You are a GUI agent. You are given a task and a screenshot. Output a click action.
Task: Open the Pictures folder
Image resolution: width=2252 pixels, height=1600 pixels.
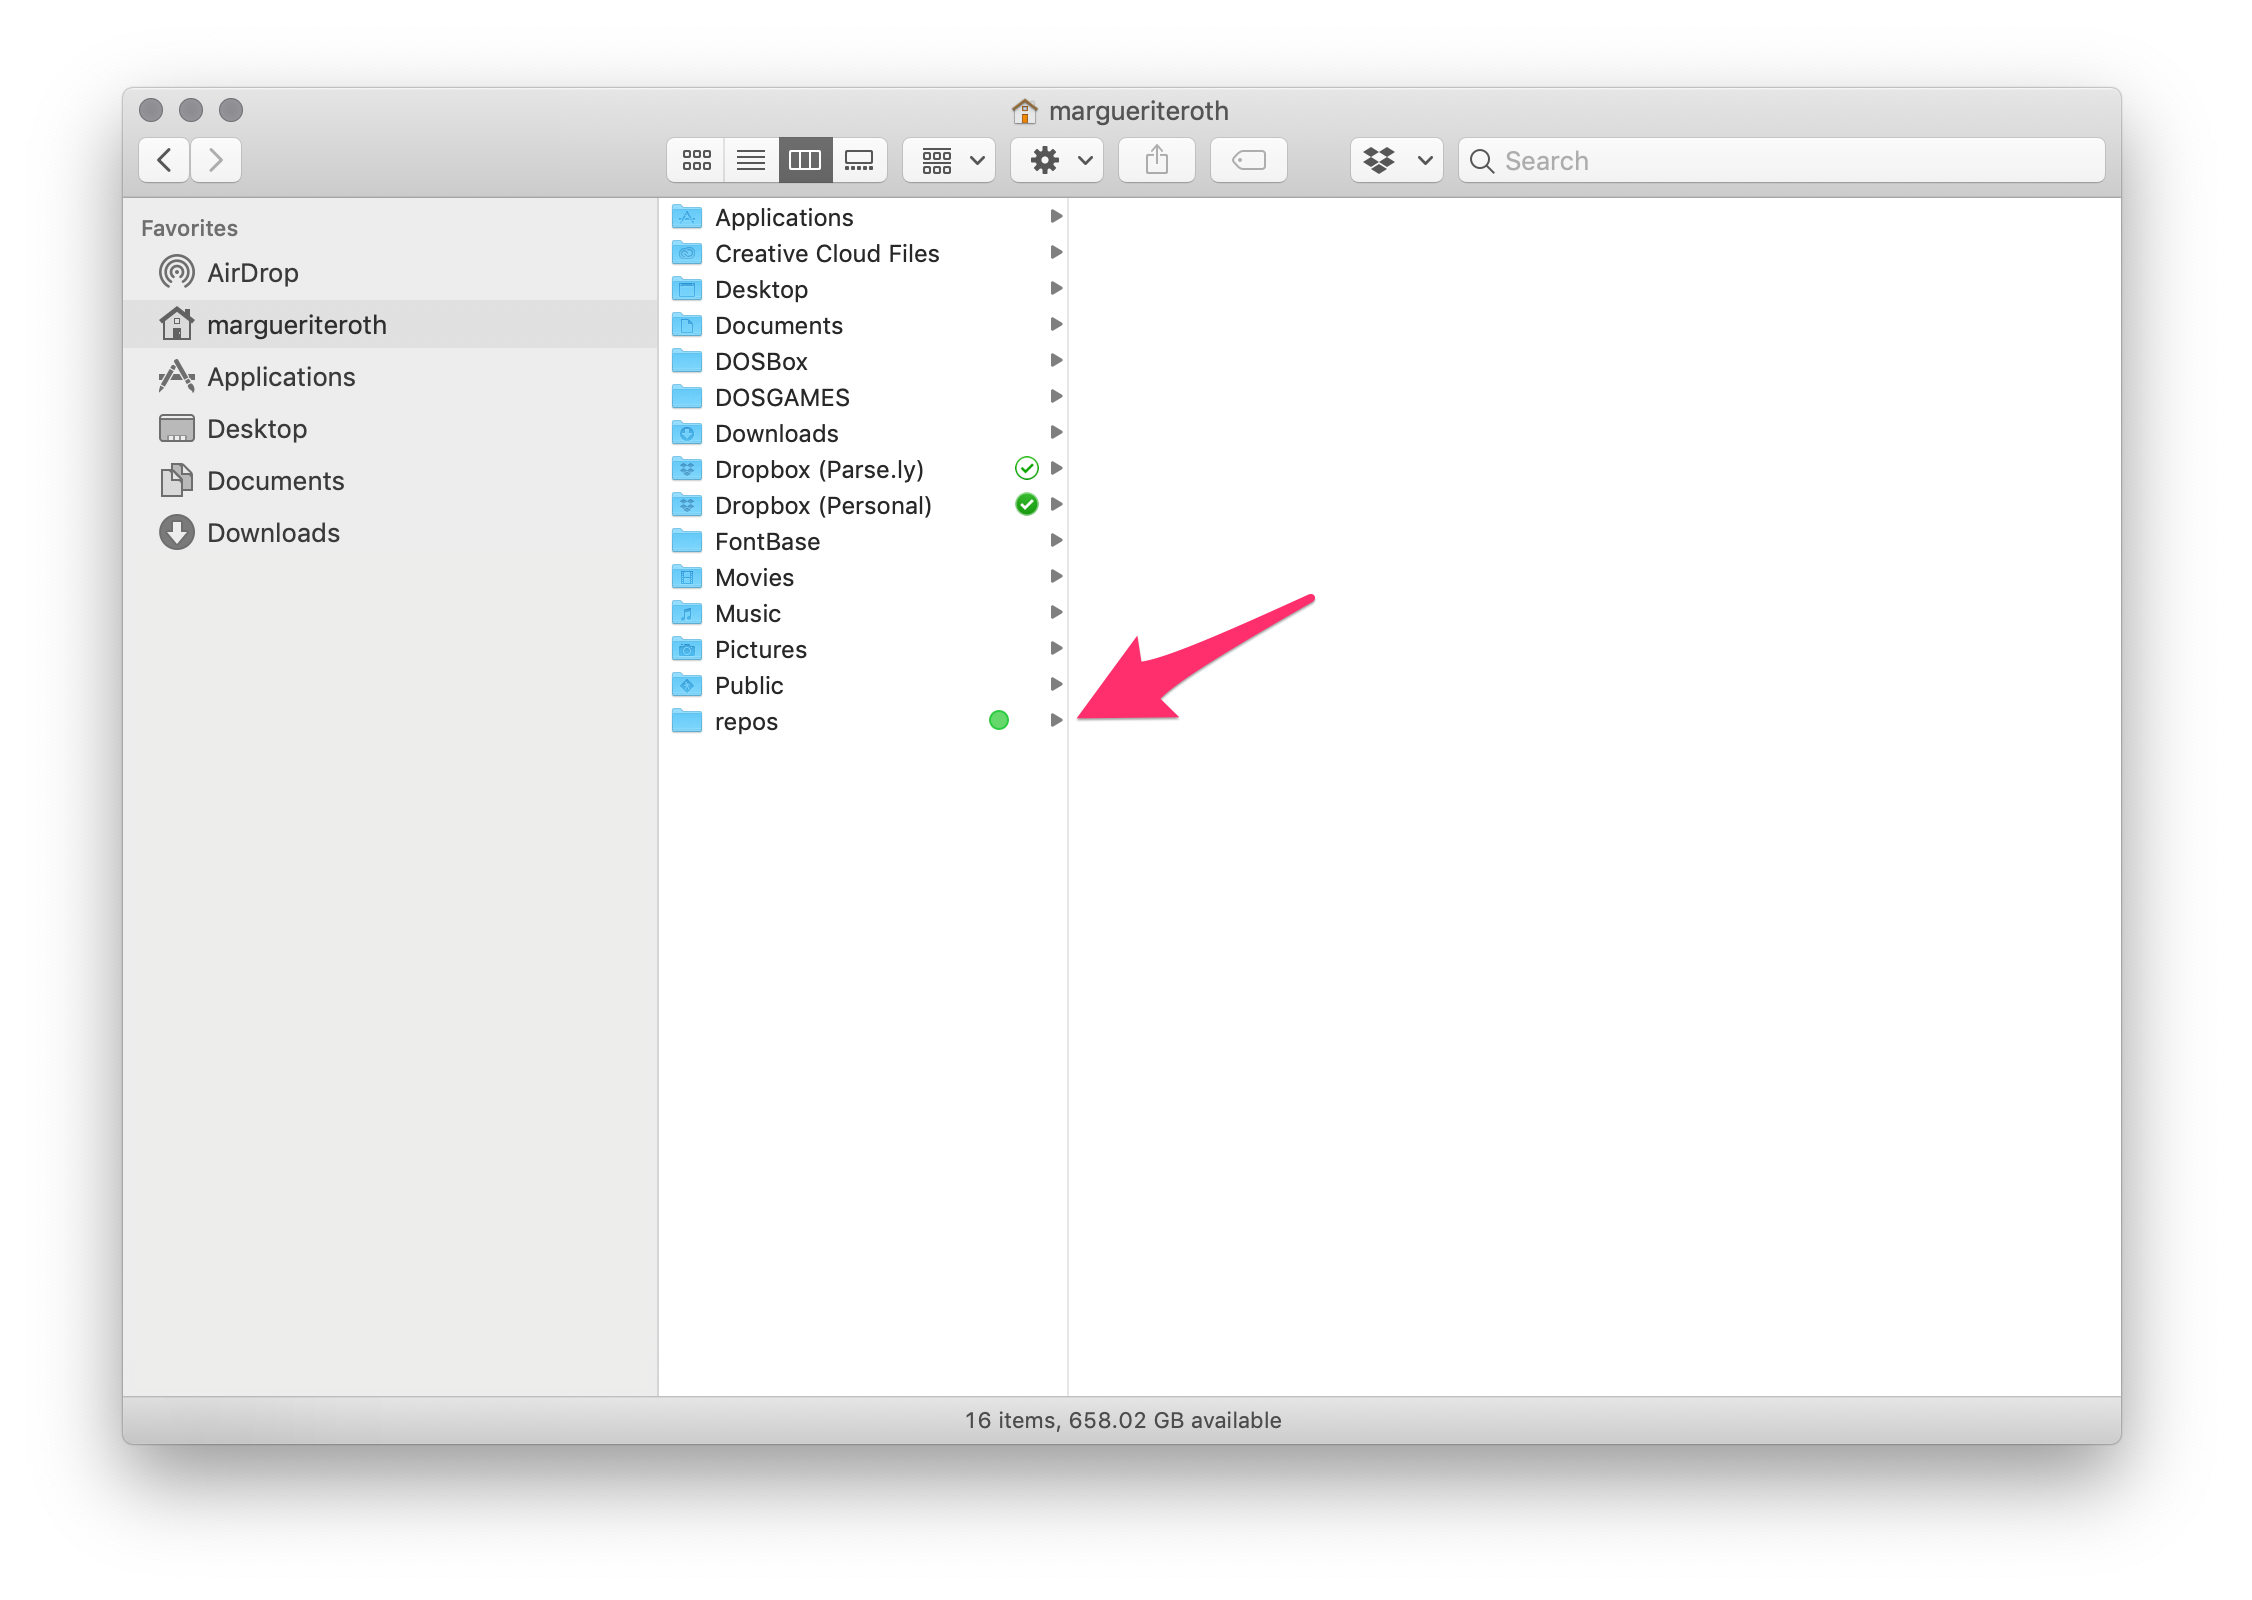click(x=761, y=649)
